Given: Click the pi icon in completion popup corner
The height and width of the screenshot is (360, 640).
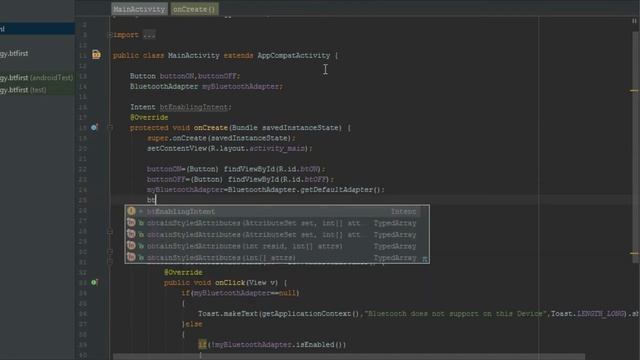Looking at the screenshot, I should coord(424,259).
